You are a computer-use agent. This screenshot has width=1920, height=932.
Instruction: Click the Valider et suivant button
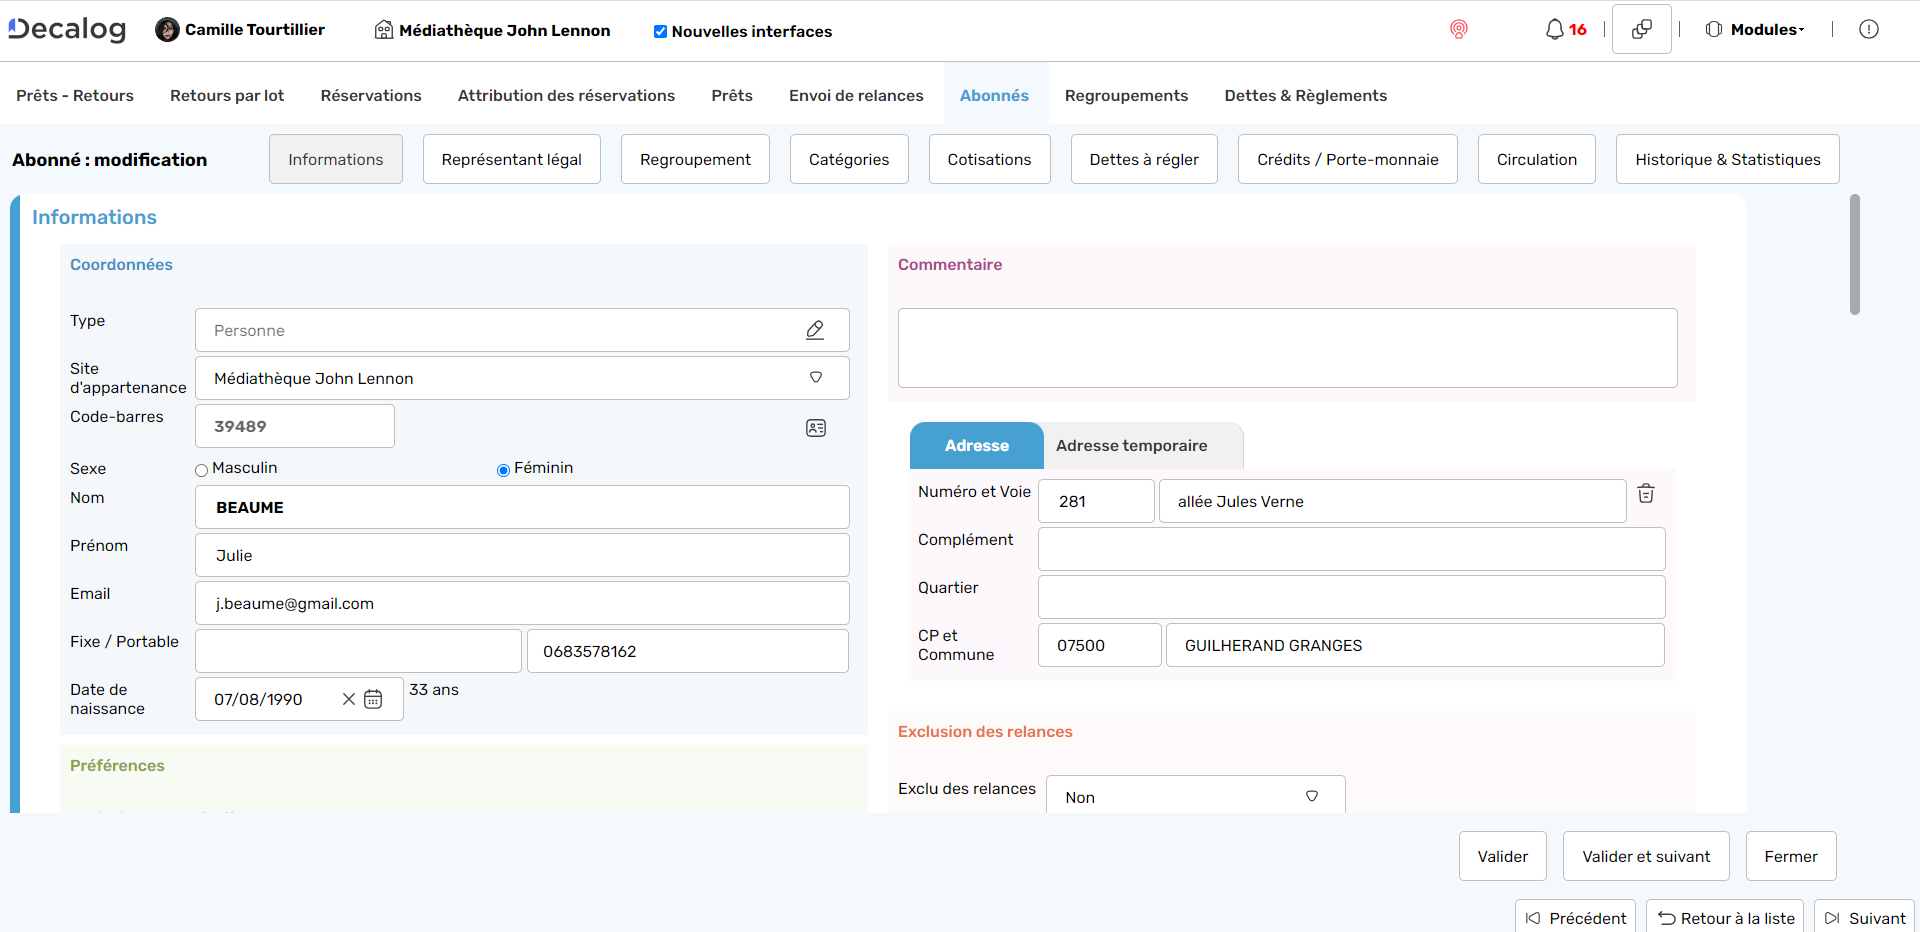point(1645,856)
